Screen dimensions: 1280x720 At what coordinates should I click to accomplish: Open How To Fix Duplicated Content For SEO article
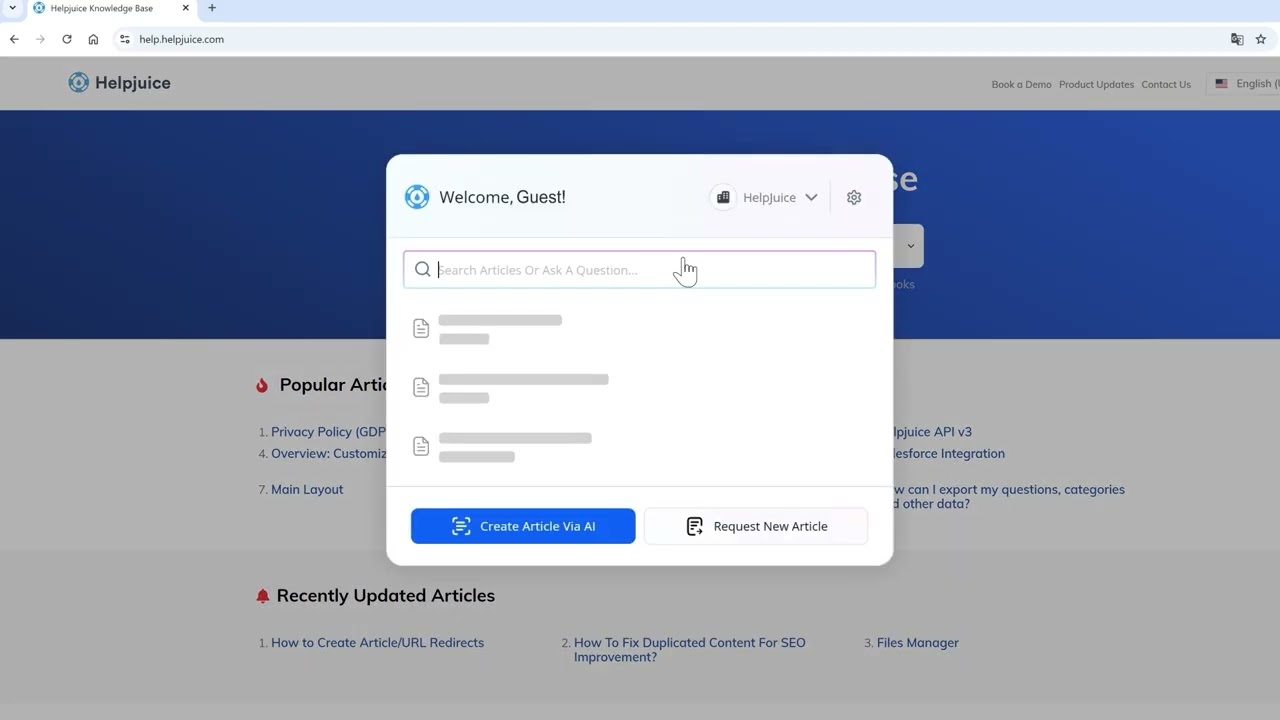[x=689, y=650]
